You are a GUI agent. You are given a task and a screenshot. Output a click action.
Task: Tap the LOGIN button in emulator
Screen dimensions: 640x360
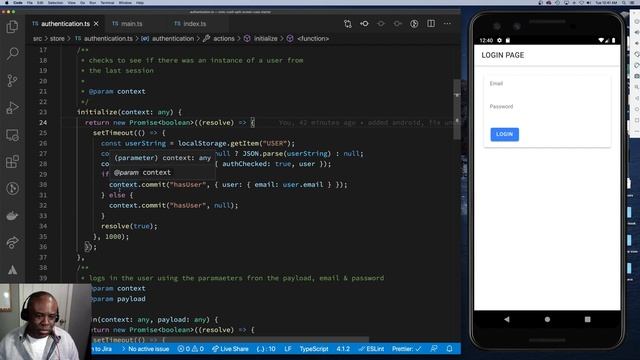click(504, 134)
